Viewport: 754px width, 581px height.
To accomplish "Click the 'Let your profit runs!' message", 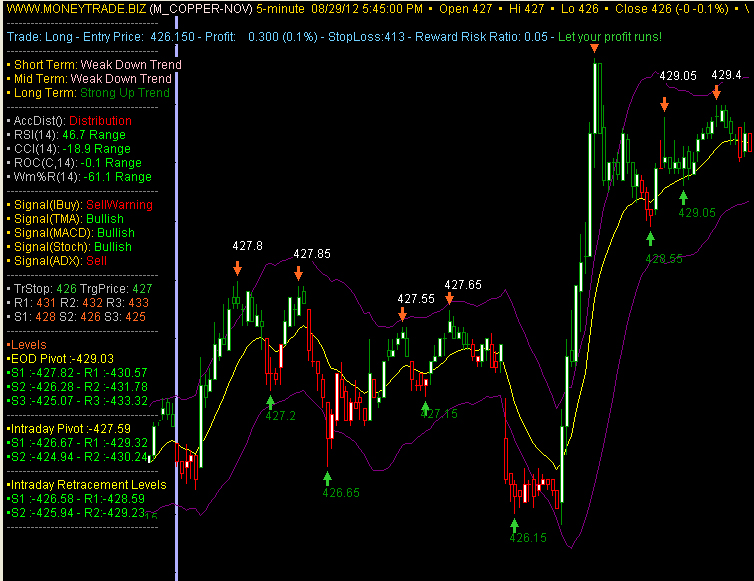I will pos(610,37).
